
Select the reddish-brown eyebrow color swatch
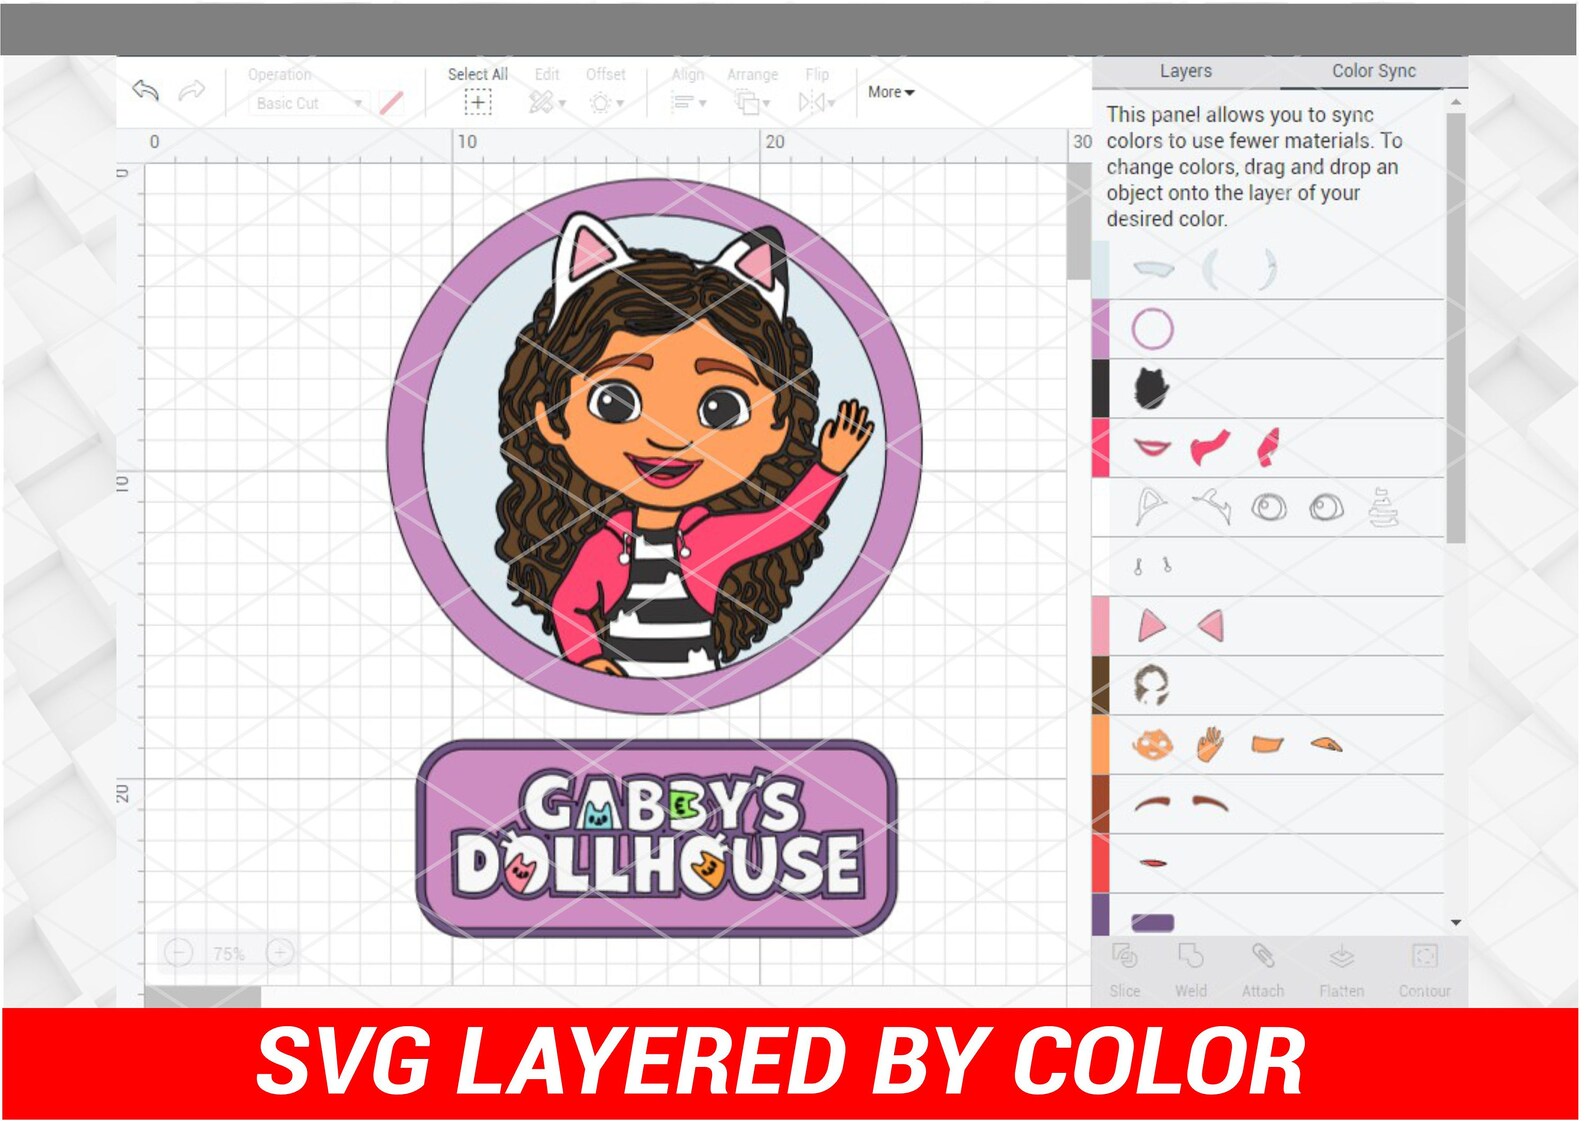pyautogui.click(x=1100, y=804)
